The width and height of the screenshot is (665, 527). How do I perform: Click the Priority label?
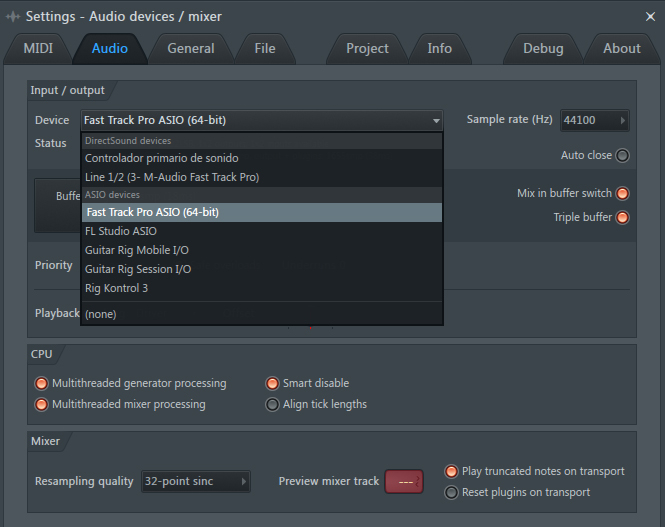54,265
